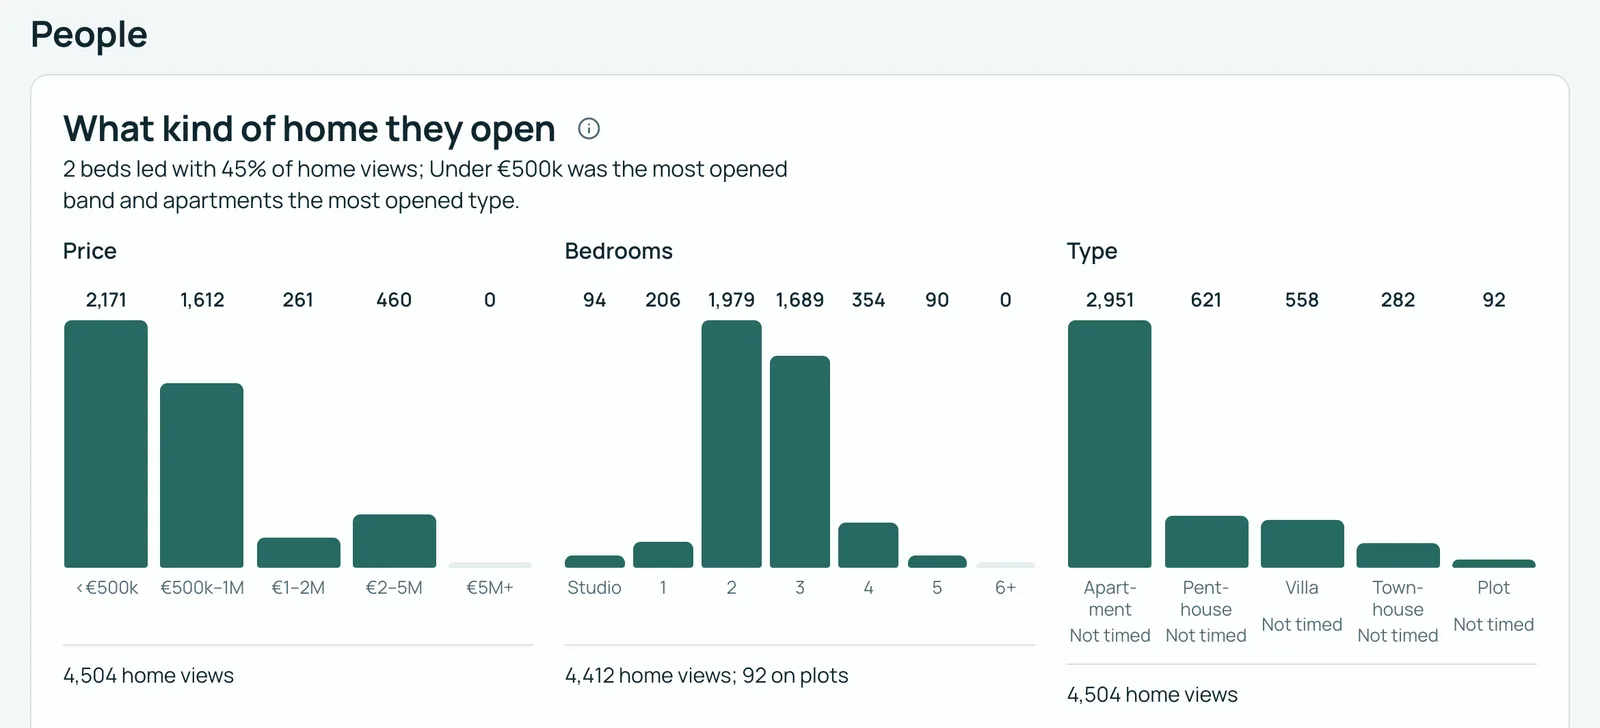Click the 6+ axis label
The height and width of the screenshot is (728, 1600).
click(1005, 588)
